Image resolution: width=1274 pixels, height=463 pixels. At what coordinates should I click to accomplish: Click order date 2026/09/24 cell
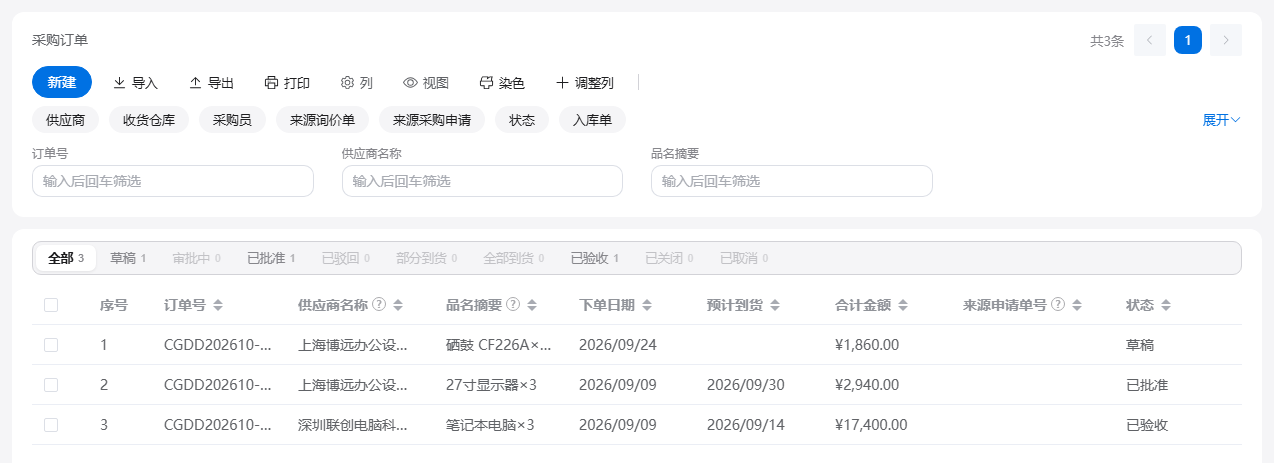click(618, 345)
